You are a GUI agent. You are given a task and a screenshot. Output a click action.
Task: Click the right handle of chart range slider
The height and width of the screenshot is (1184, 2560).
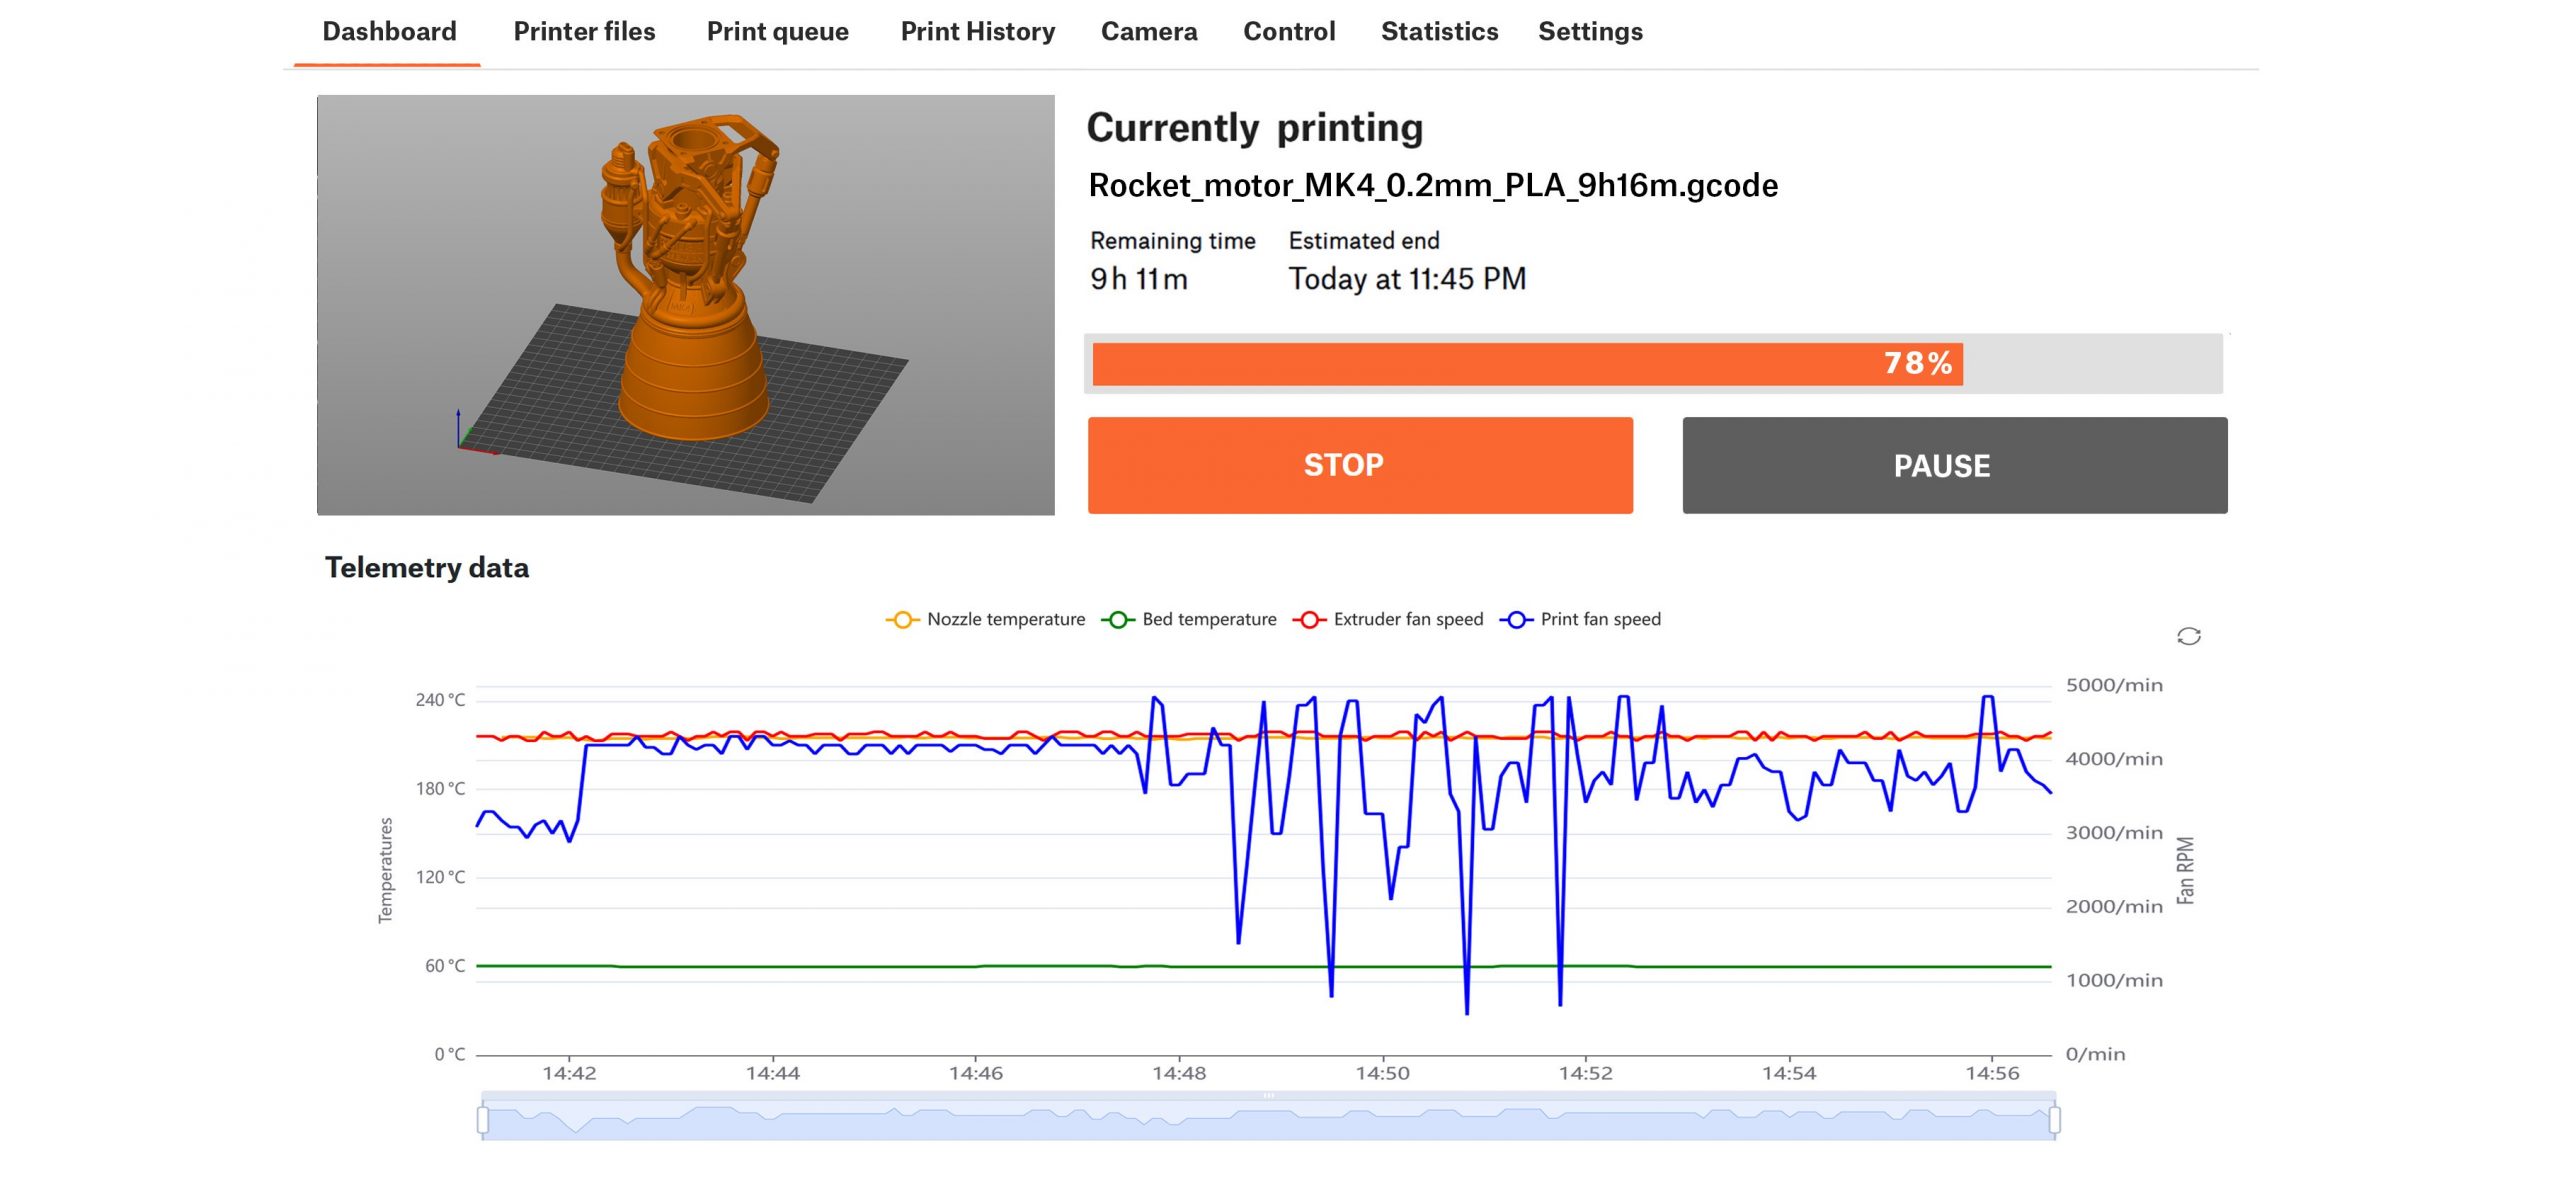tap(2054, 1119)
